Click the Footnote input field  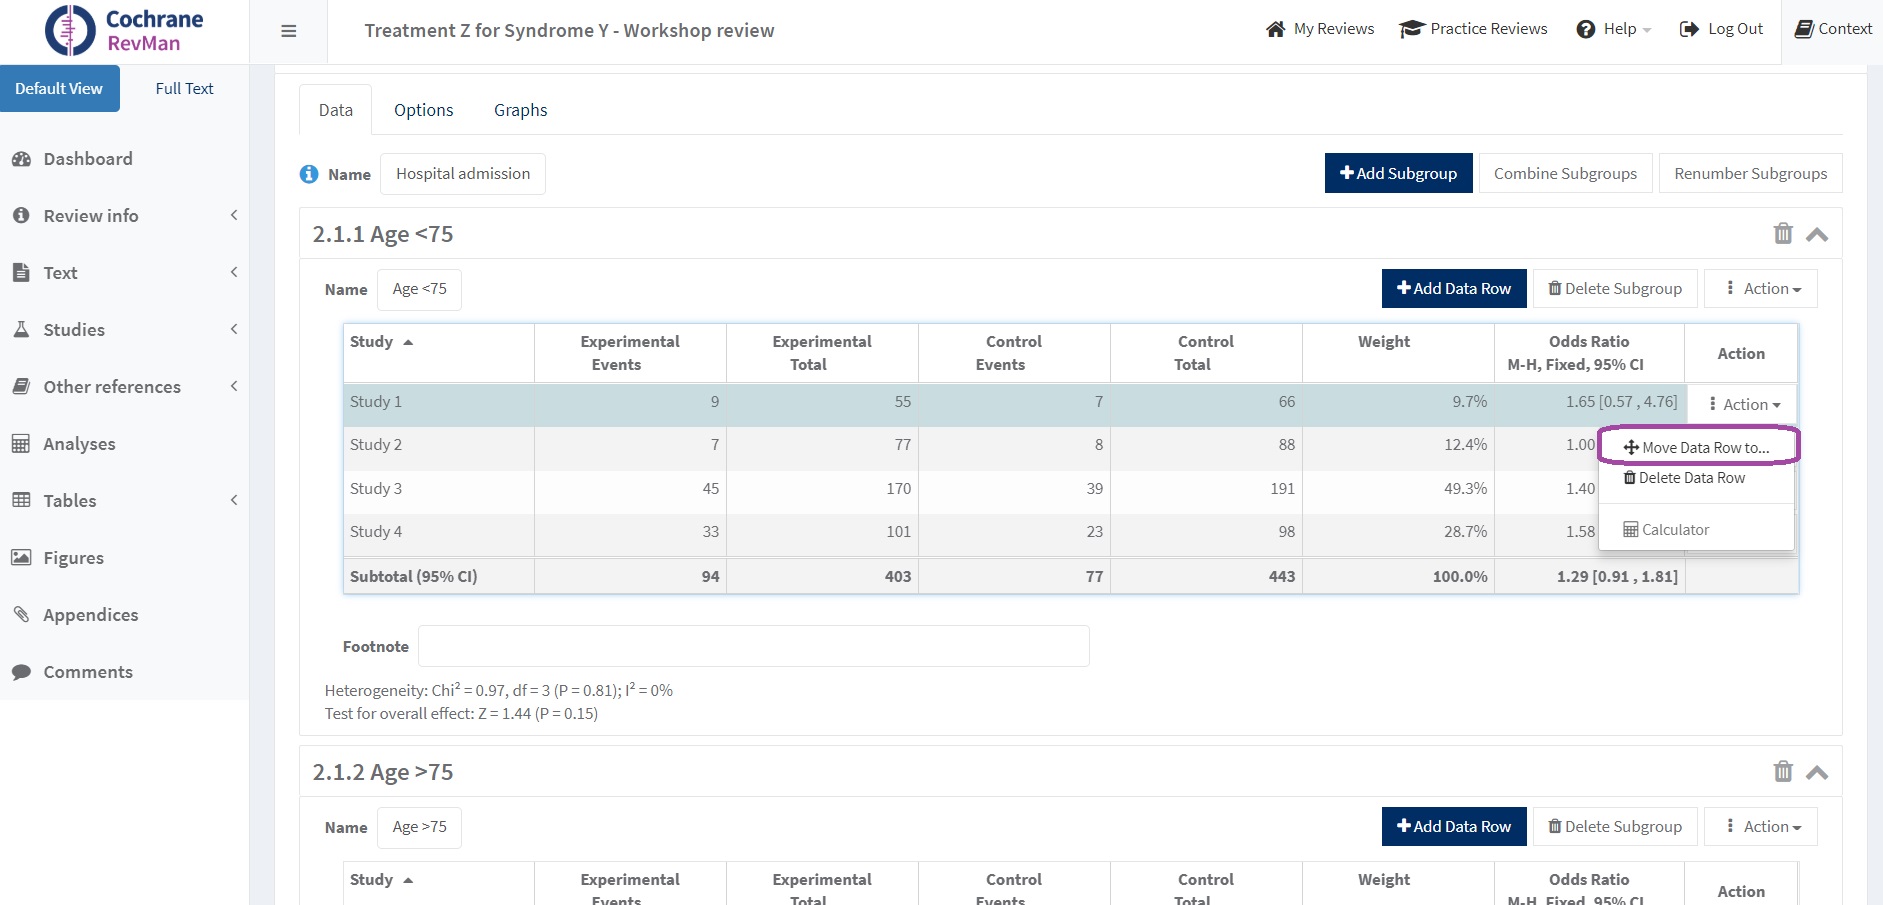point(753,646)
